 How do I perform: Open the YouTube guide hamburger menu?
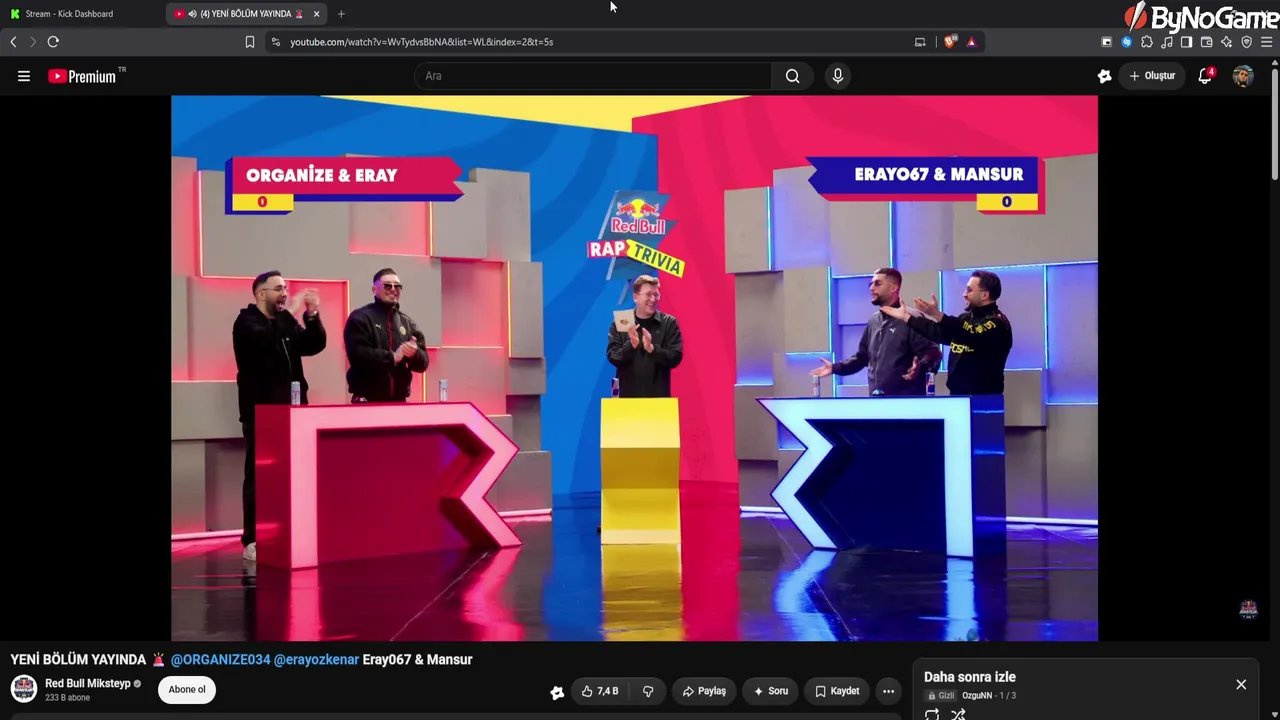[24, 76]
